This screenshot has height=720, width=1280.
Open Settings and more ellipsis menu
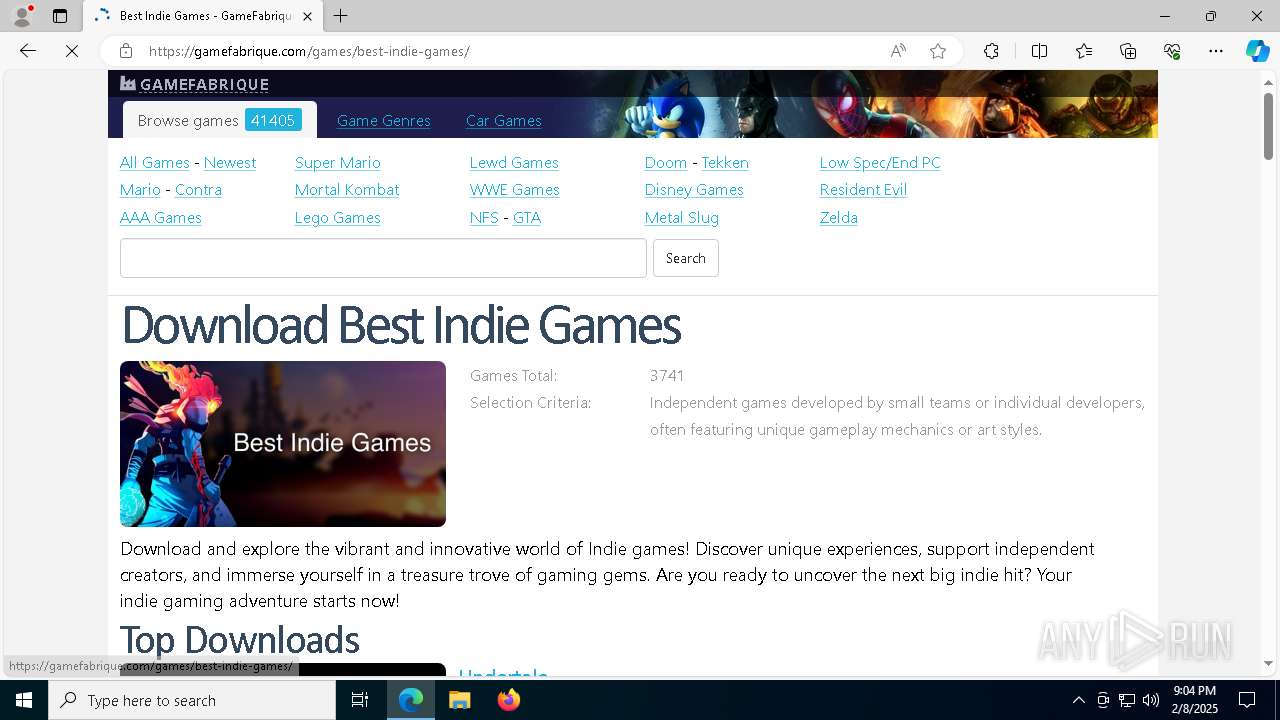(x=1216, y=51)
